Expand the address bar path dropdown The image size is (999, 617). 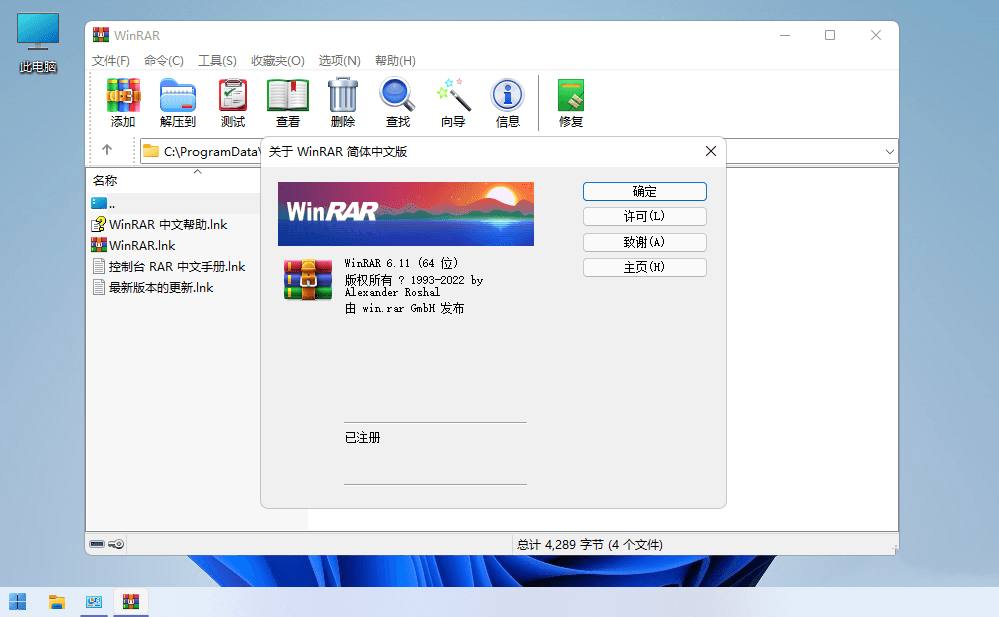889,151
